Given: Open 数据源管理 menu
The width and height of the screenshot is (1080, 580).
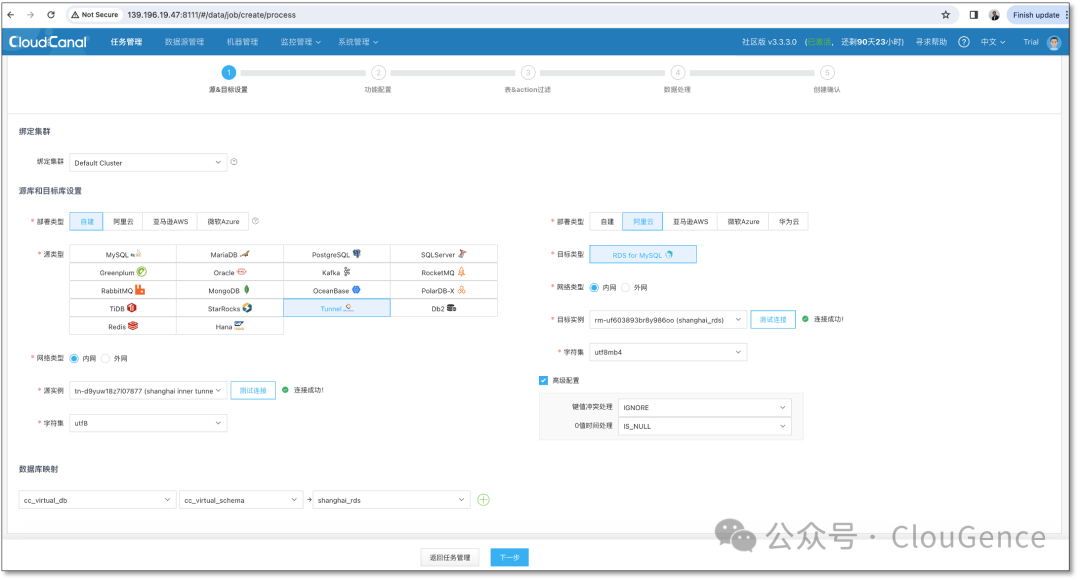Looking at the screenshot, I should [x=184, y=42].
